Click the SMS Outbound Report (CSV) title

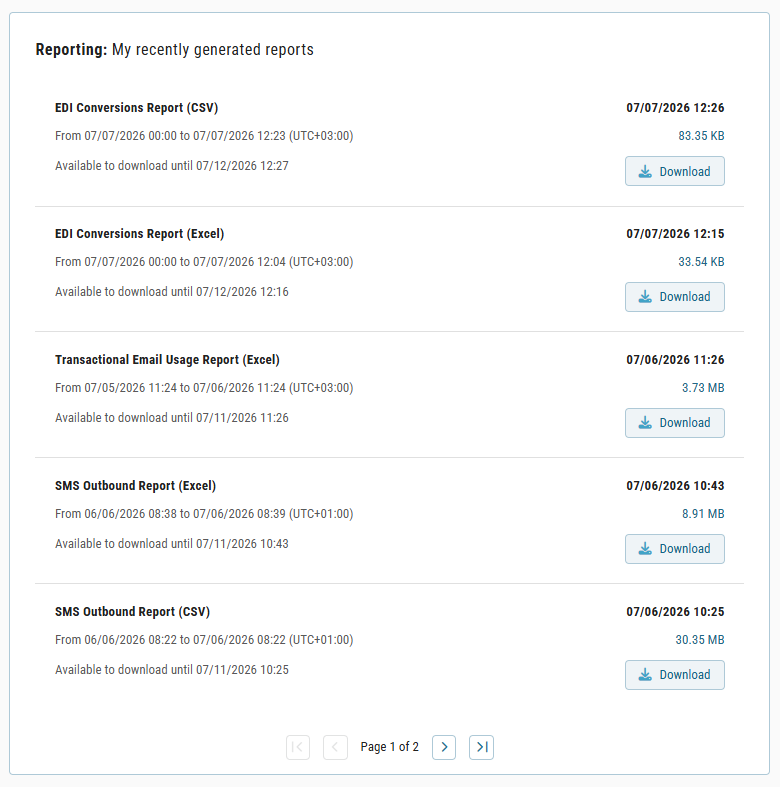click(133, 612)
